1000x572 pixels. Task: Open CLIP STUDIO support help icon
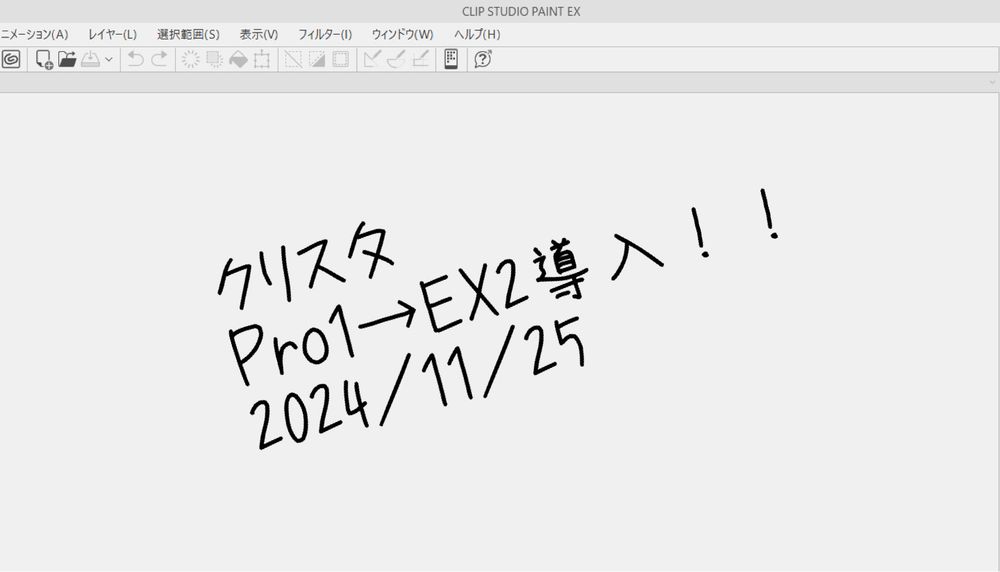[x=483, y=59]
